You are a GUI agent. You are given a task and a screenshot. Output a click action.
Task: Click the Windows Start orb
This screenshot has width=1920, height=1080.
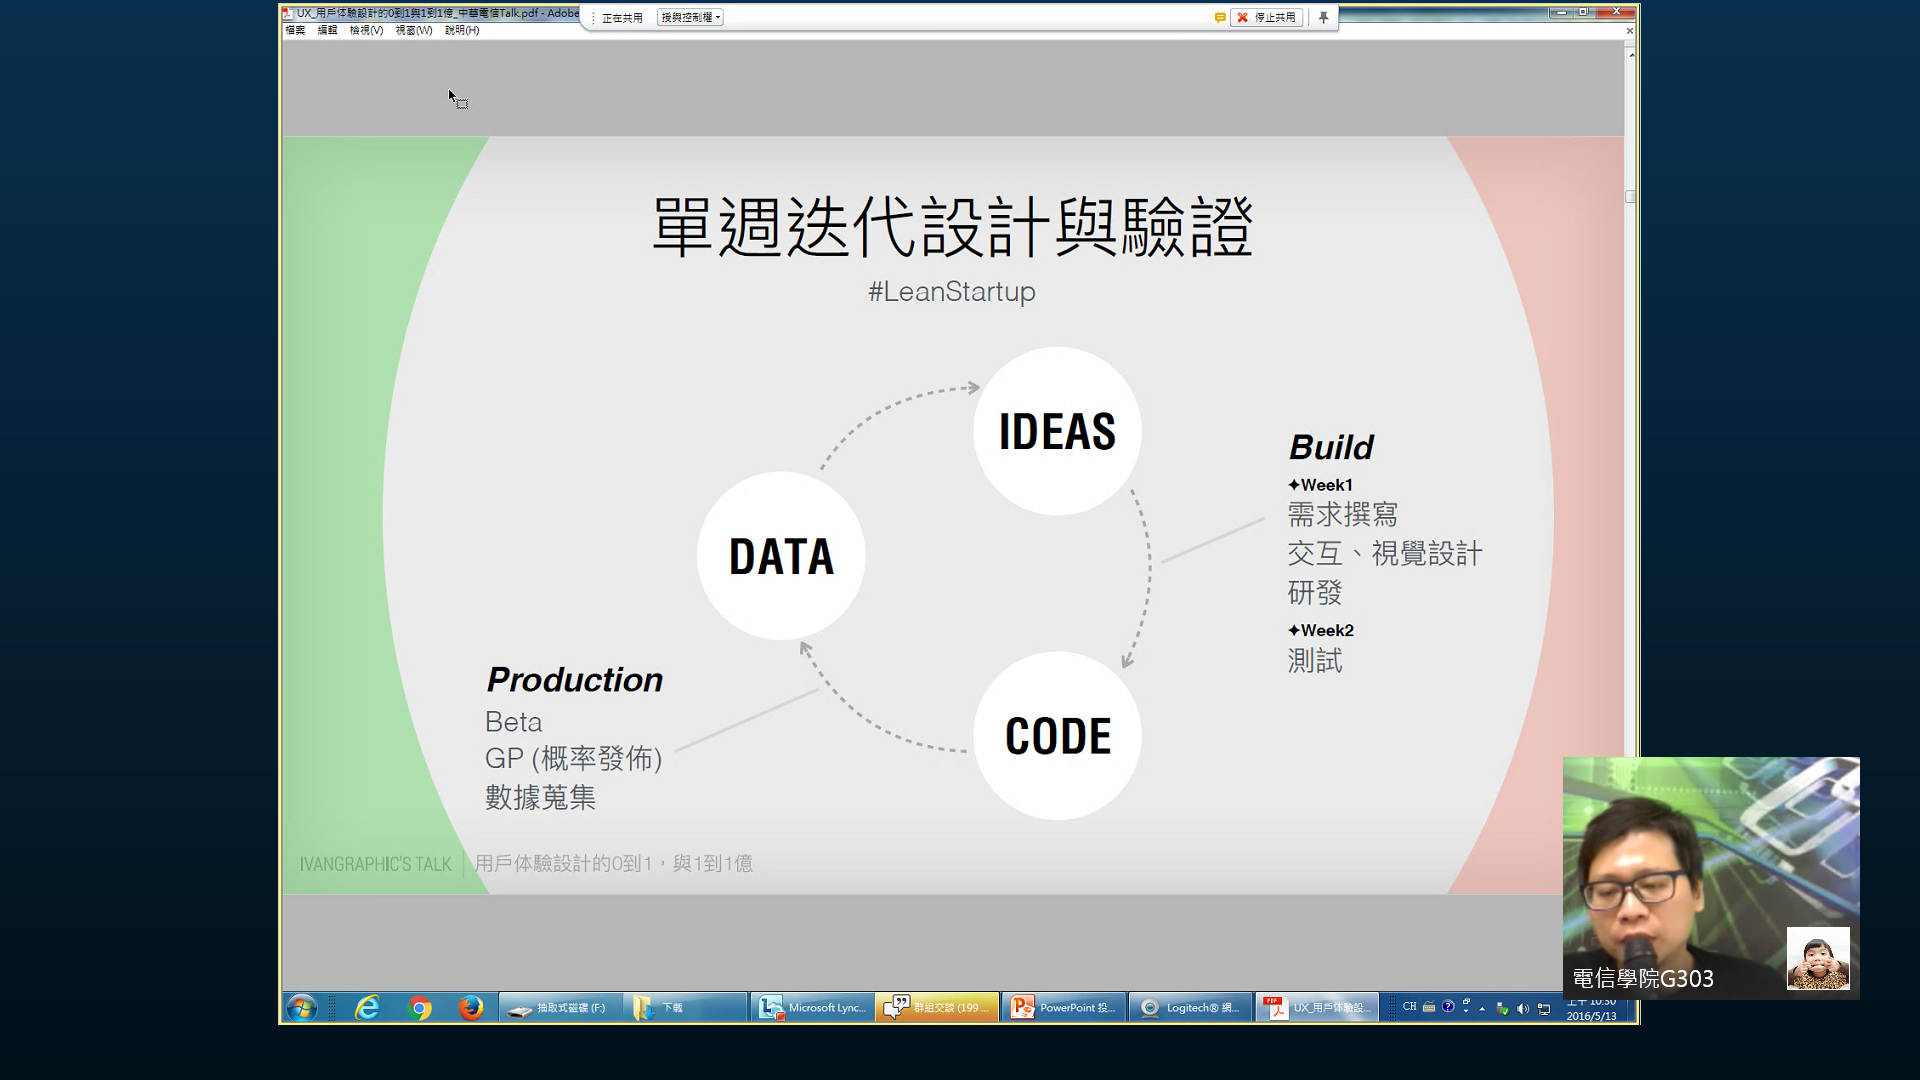[x=301, y=1007]
